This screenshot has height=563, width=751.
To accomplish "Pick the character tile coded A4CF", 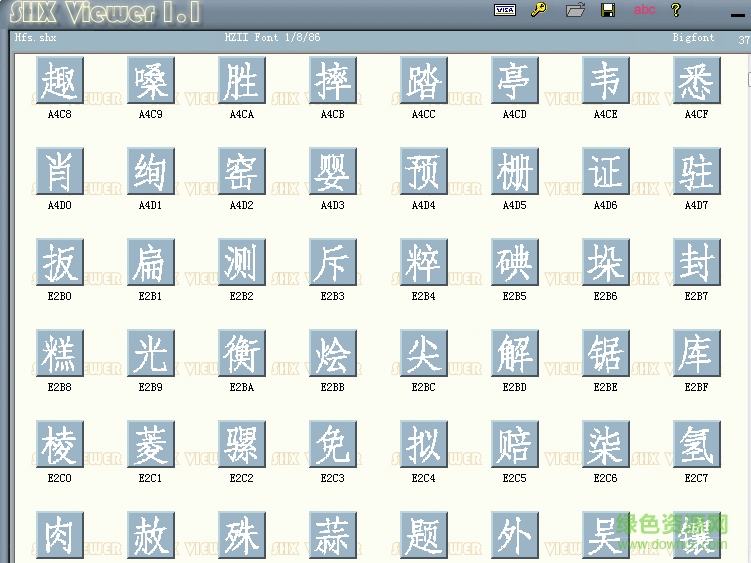I will pos(696,80).
